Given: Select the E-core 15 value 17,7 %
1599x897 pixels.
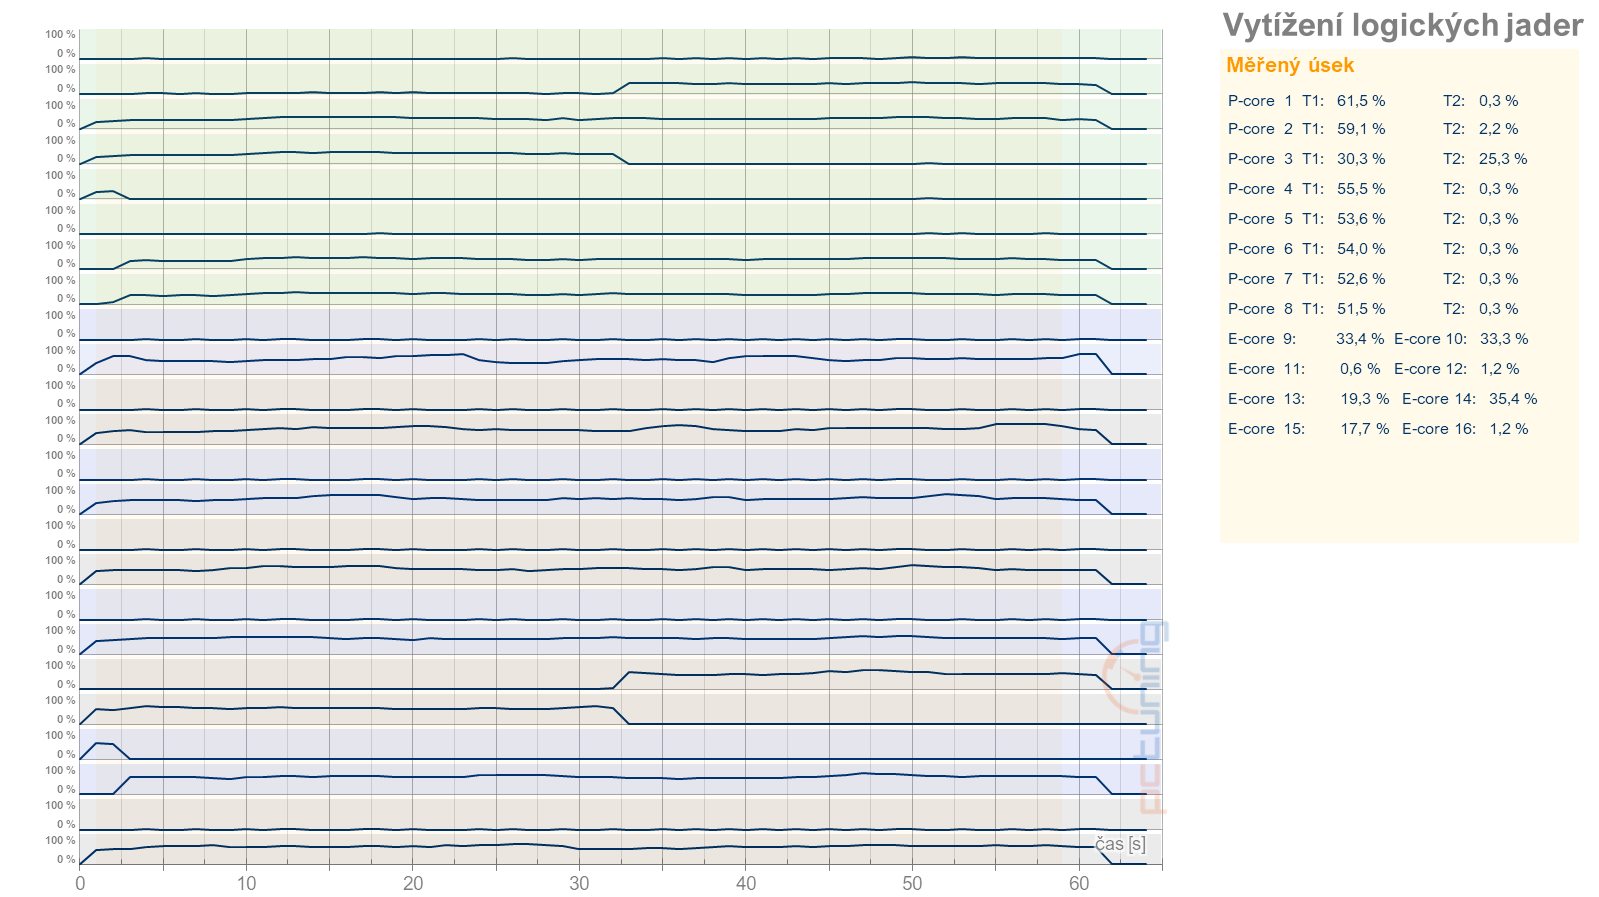Looking at the screenshot, I should (1365, 429).
